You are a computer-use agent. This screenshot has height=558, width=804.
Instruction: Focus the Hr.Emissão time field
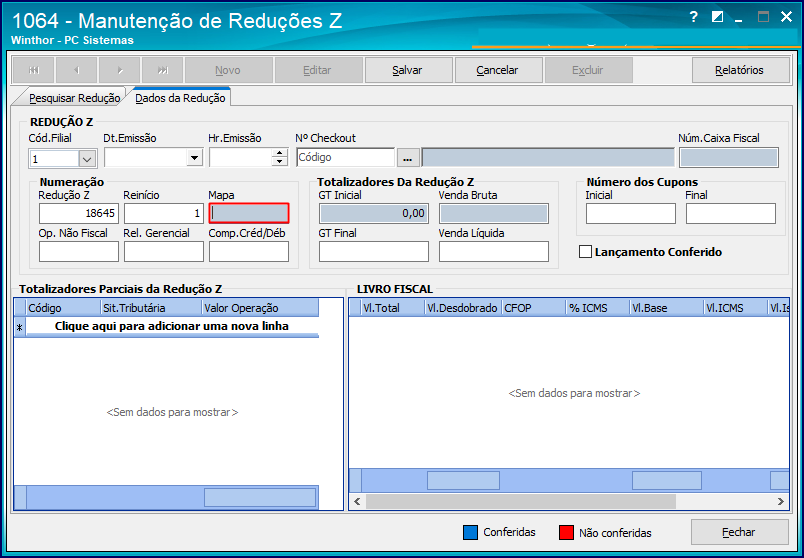pos(240,157)
